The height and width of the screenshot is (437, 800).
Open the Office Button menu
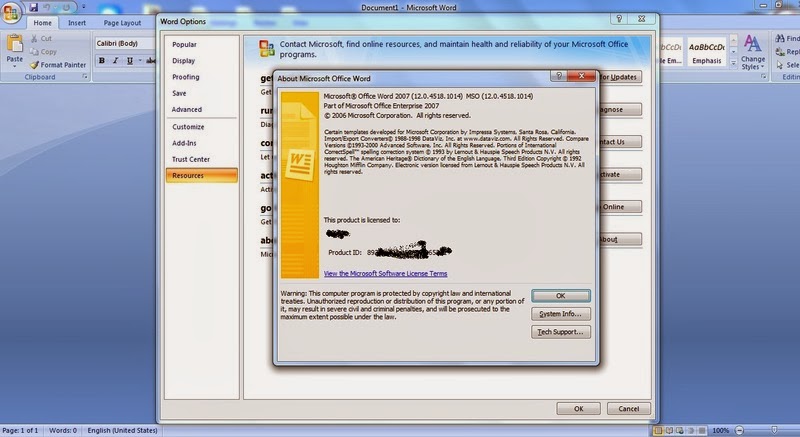point(11,12)
